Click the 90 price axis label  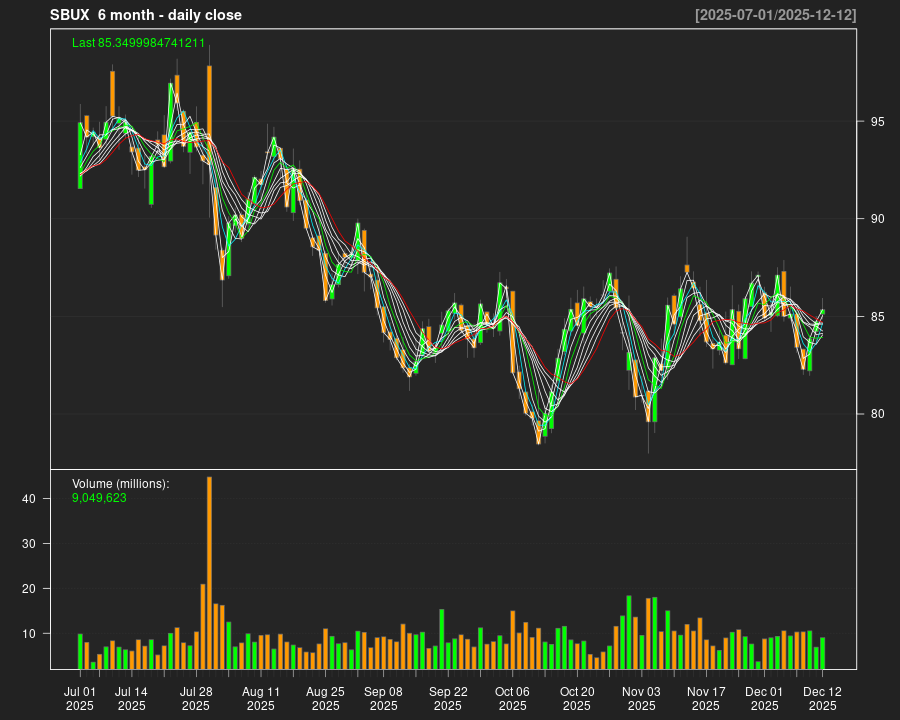(876, 219)
